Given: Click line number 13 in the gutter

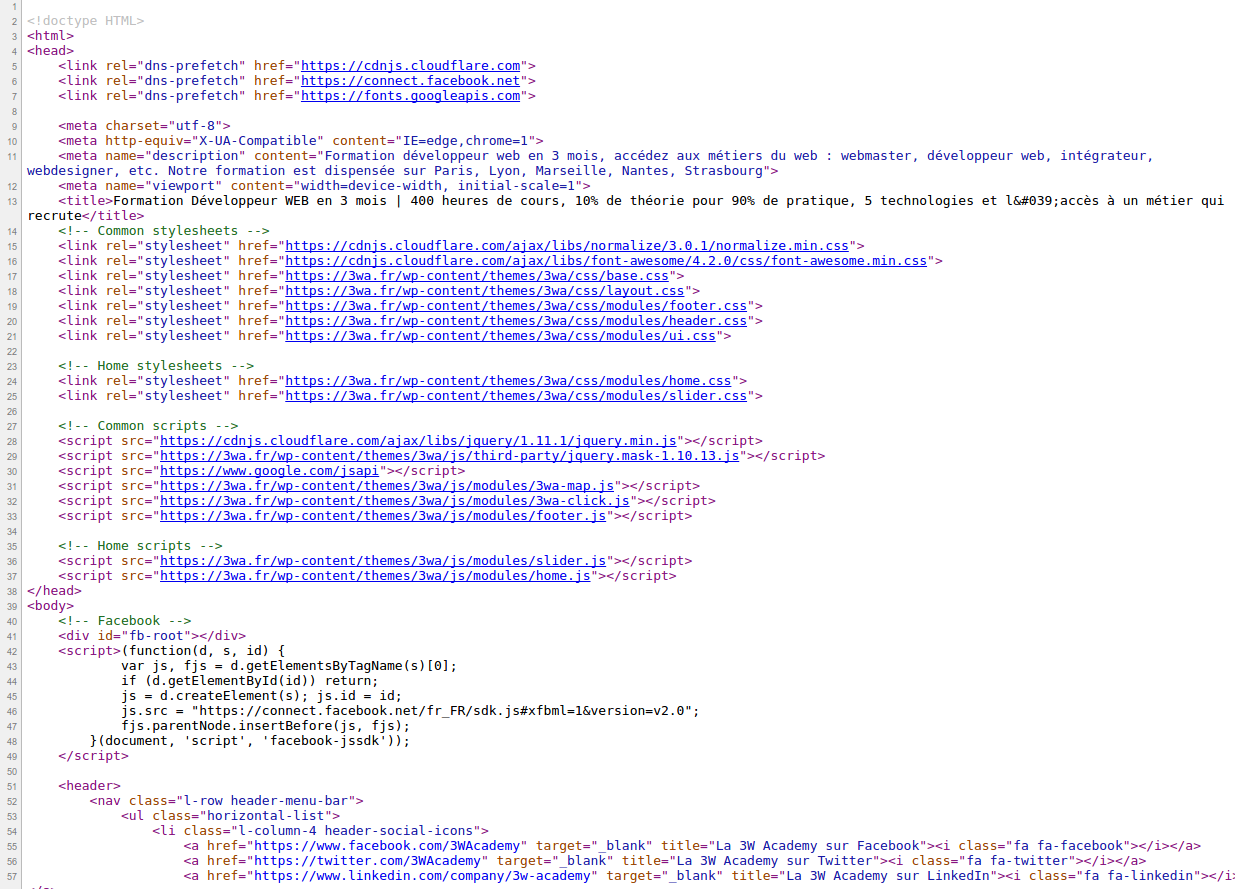Looking at the screenshot, I should click(x=13, y=201).
